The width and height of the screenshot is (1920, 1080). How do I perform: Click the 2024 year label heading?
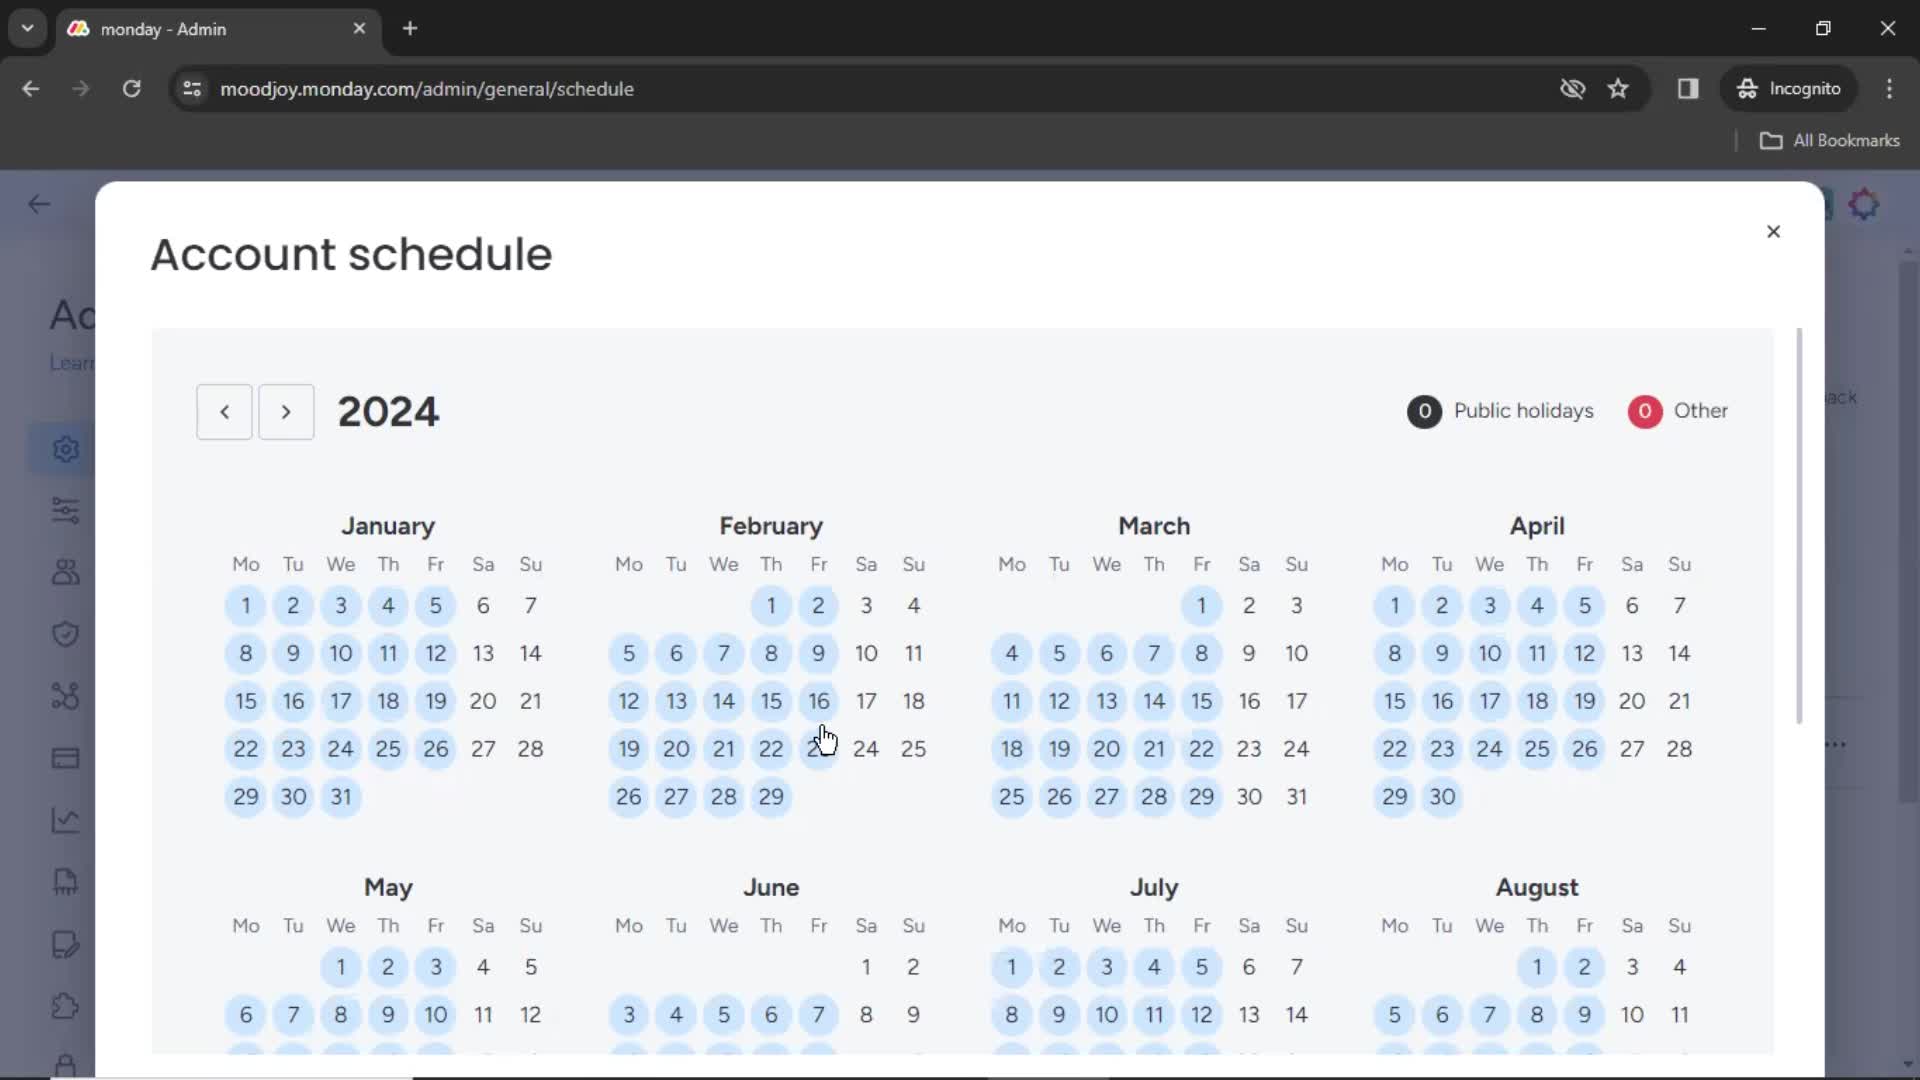389,411
